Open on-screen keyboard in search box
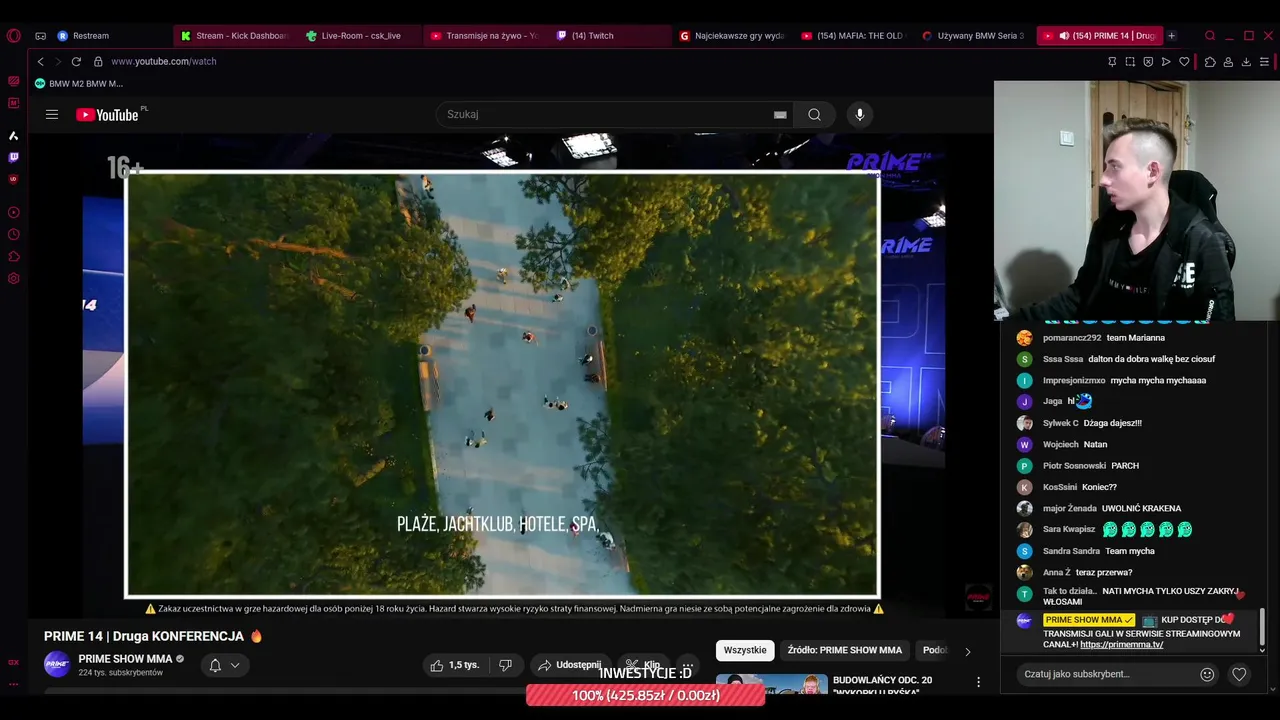 pos(780,114)
